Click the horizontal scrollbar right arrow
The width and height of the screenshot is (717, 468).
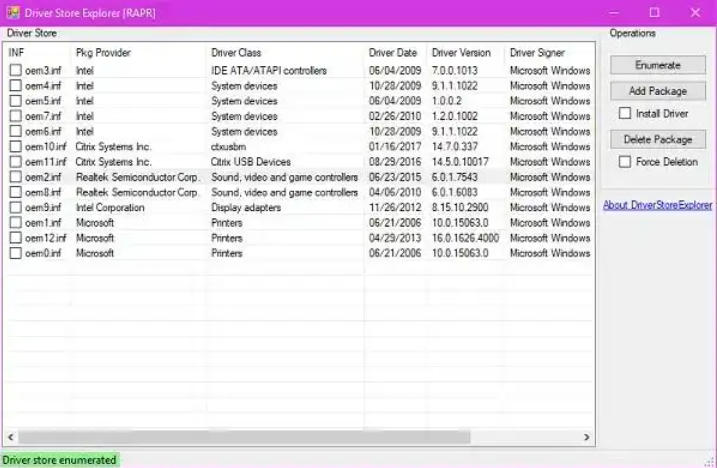[x=587, y=437]
